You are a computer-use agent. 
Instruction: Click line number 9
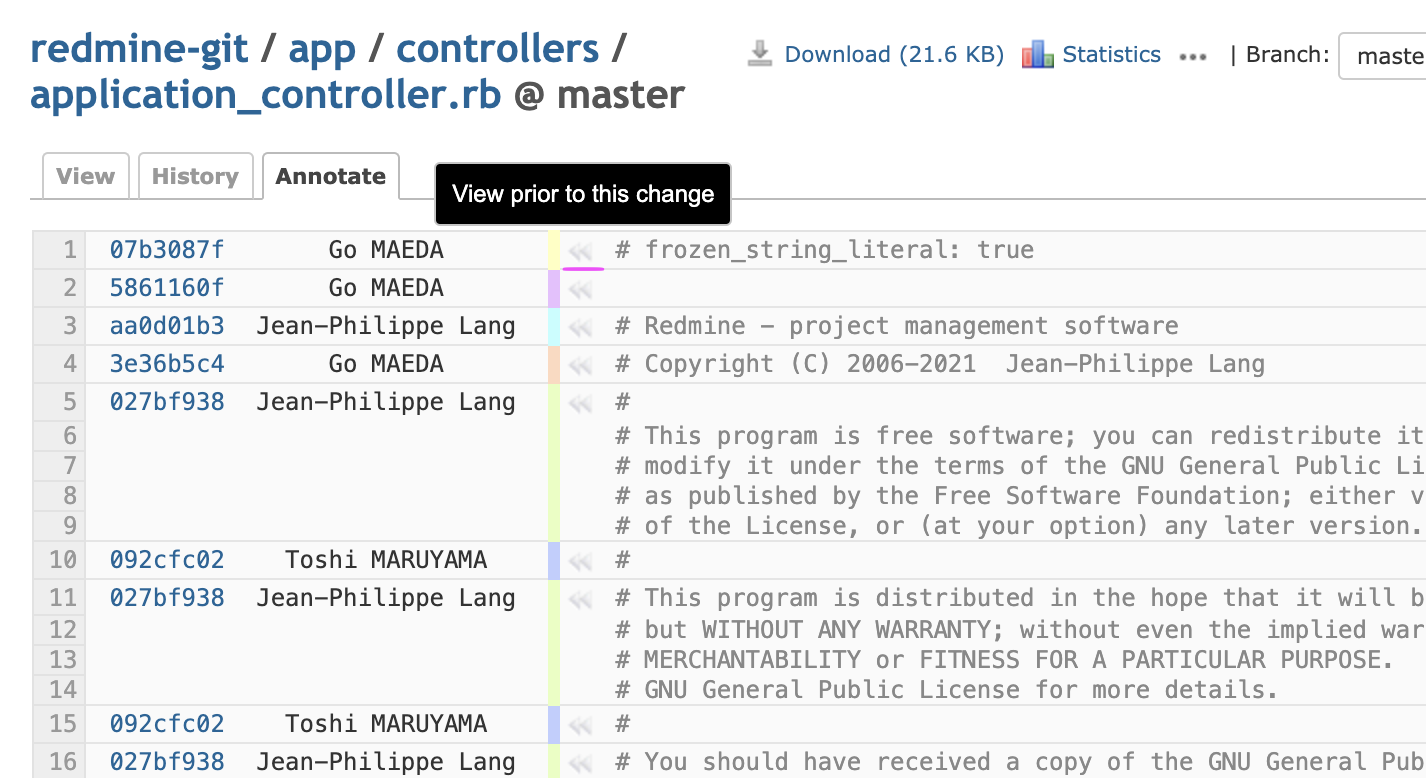[x=70, y=526]
